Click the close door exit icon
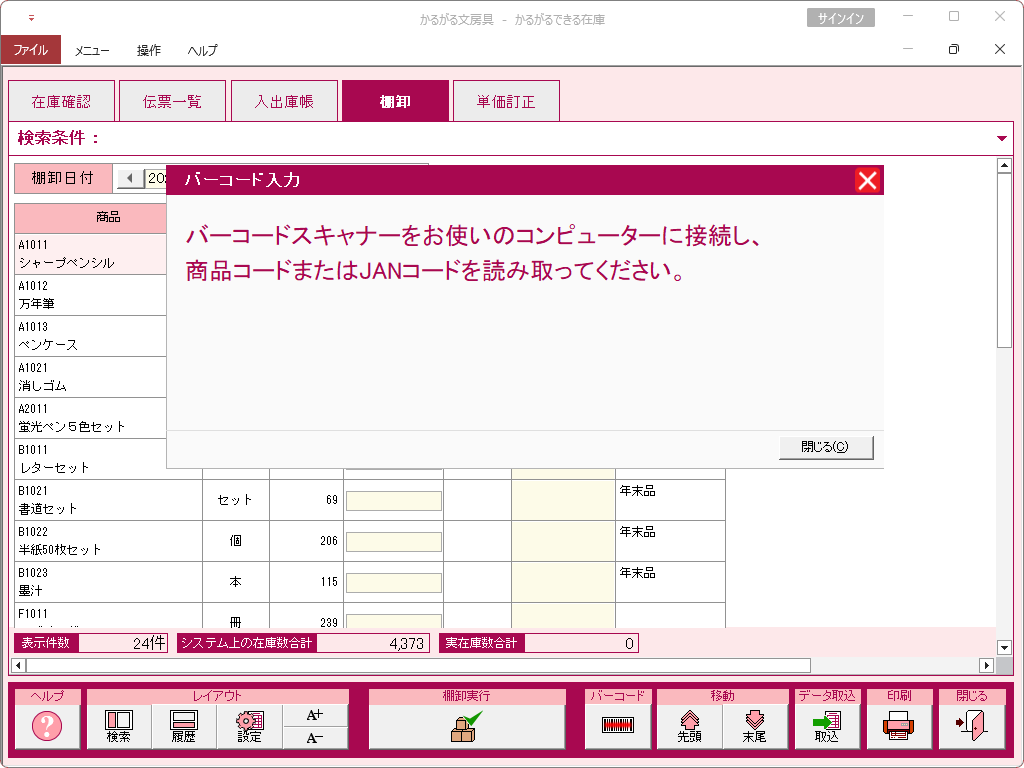The height and width of the screenshot is (768, 1024). [x=971, y=726]
